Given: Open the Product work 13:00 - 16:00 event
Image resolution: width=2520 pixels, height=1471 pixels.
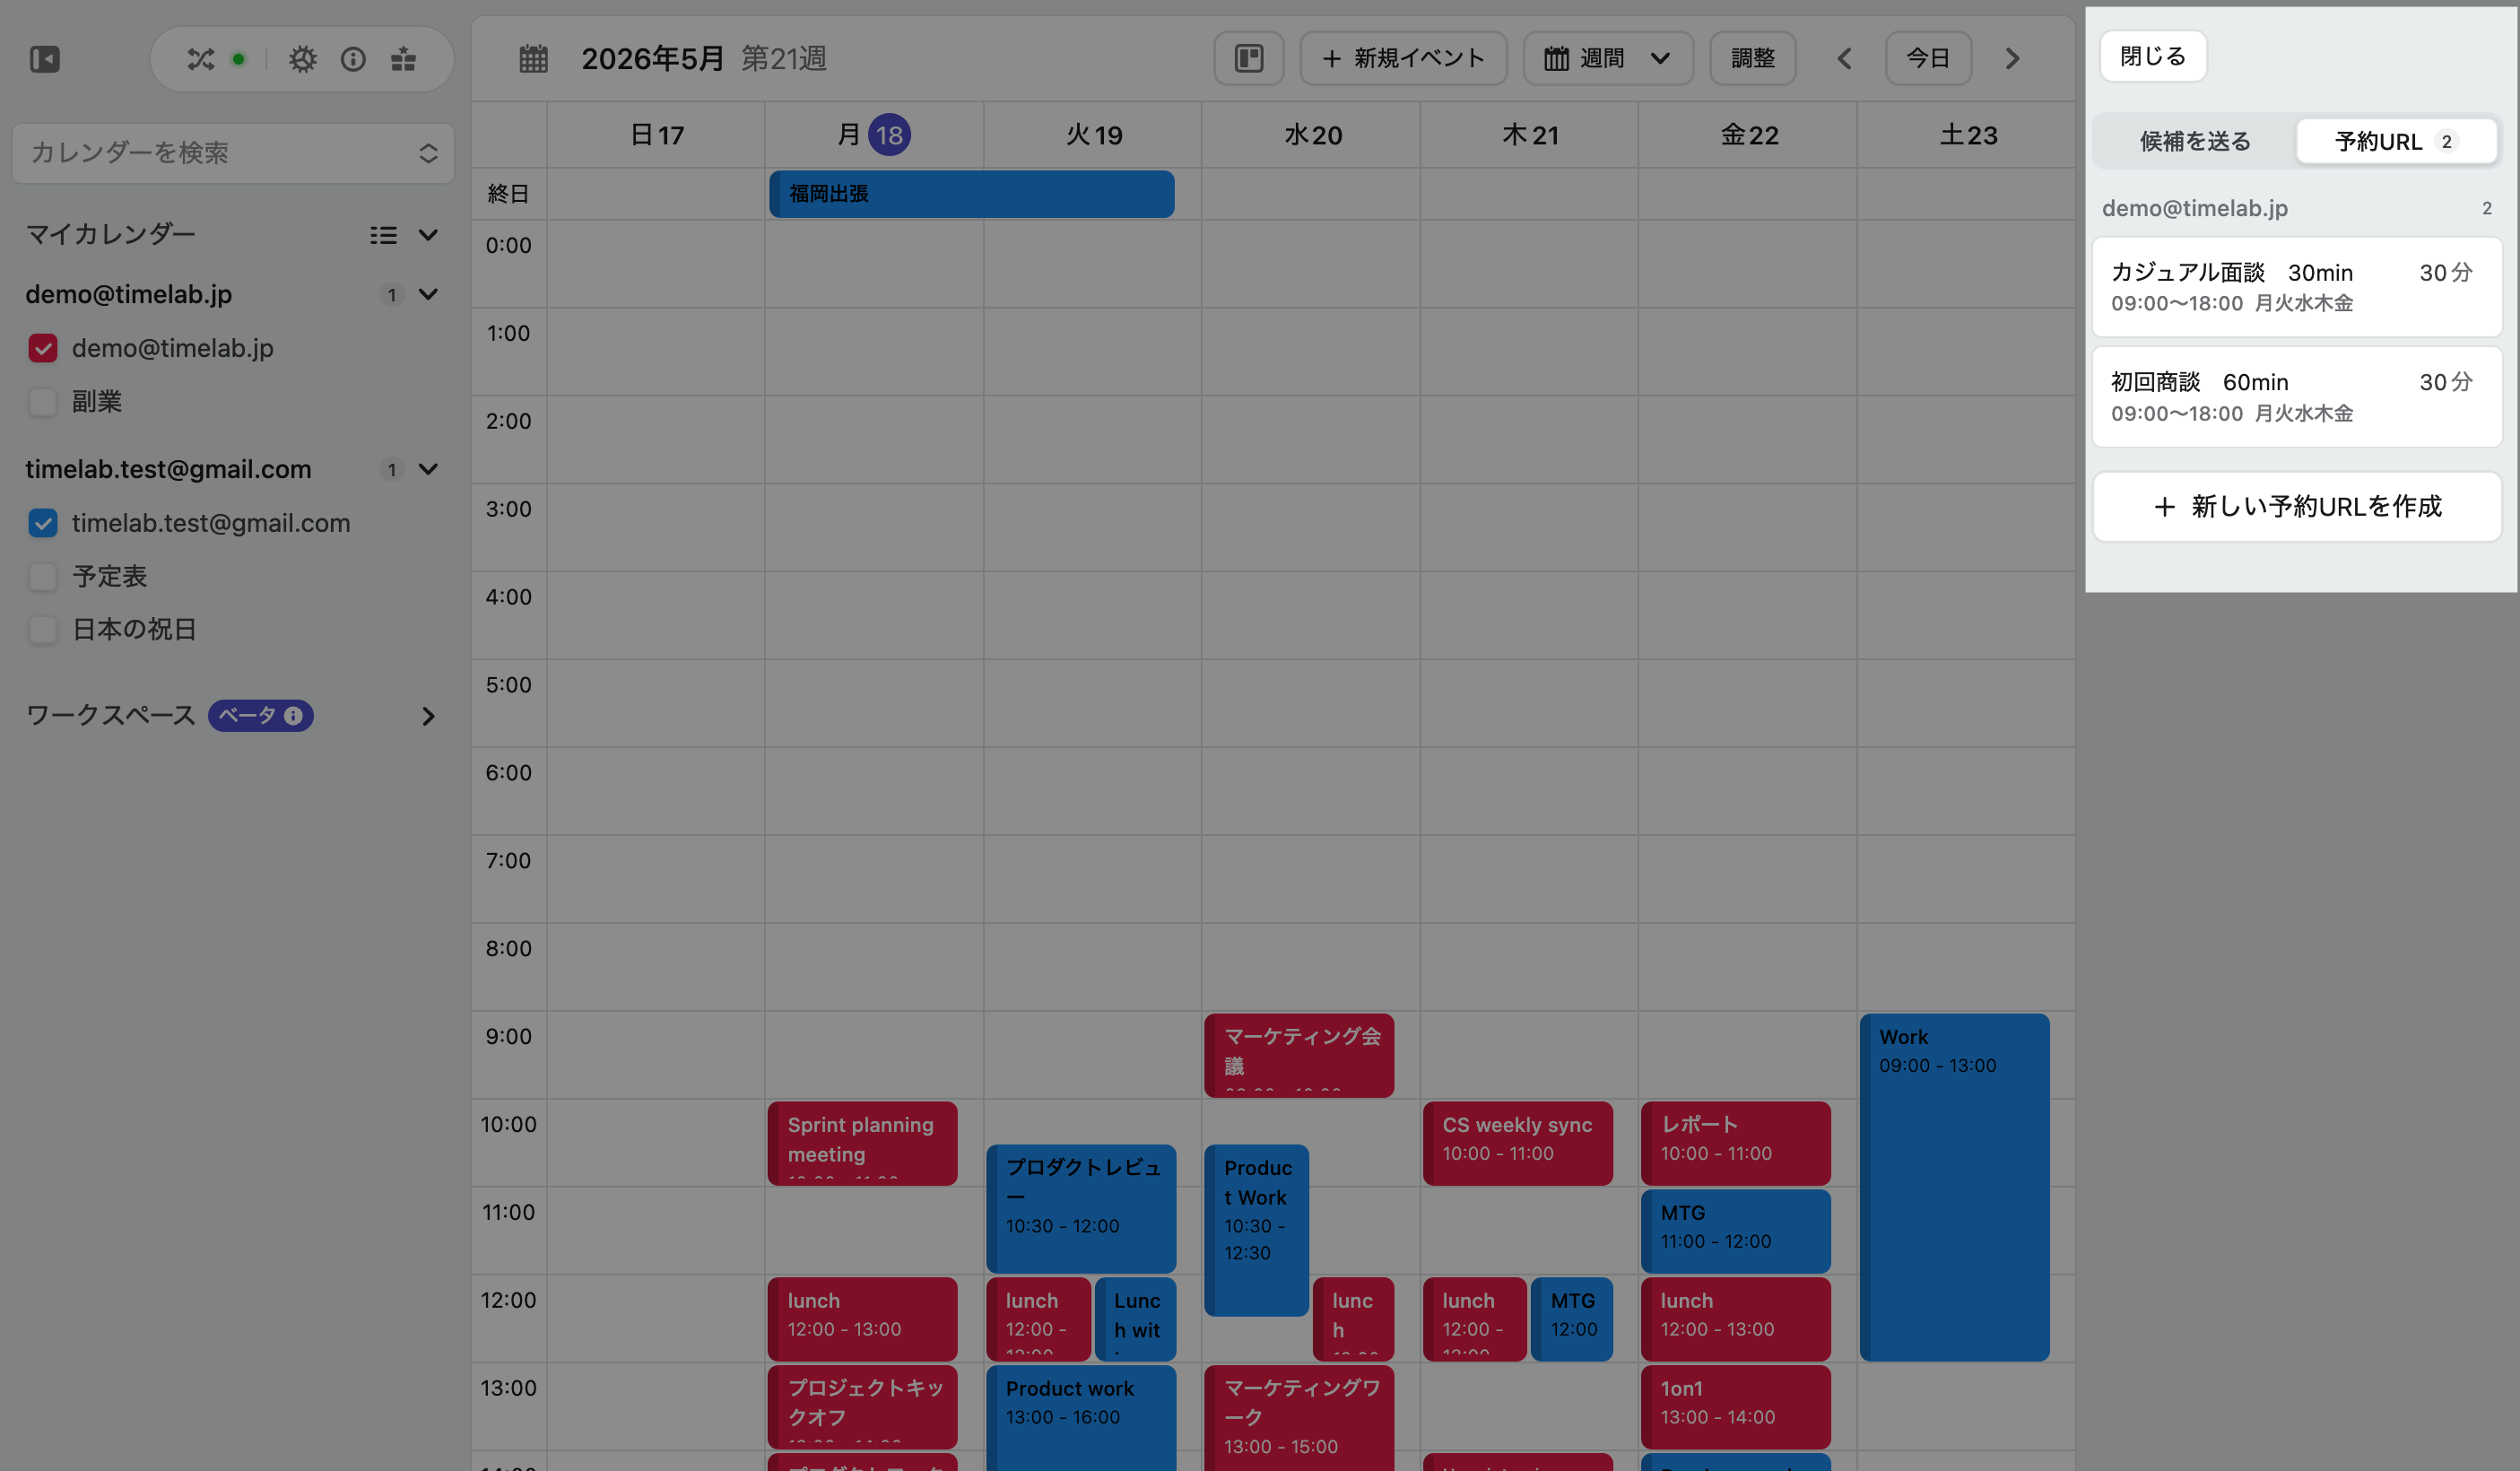Looking at the screenshot, I should click(1080, 1417).
